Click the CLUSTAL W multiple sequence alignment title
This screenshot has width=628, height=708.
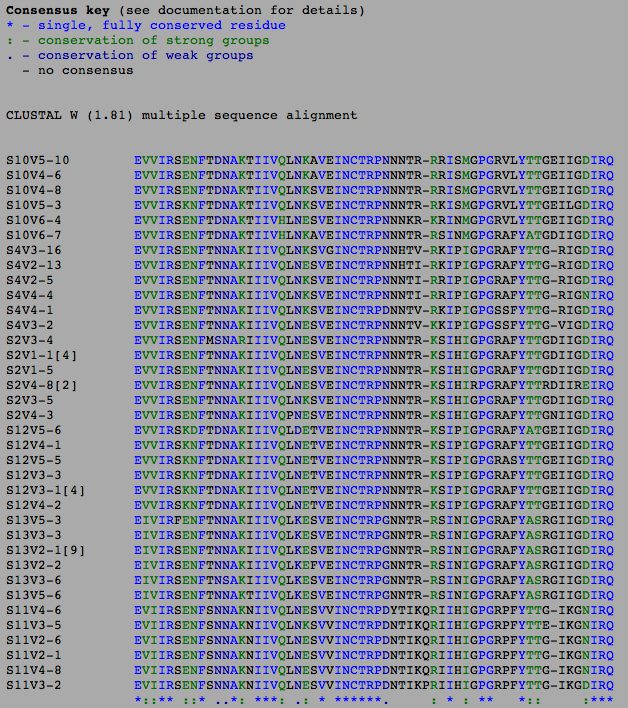[x=181, y=115]
